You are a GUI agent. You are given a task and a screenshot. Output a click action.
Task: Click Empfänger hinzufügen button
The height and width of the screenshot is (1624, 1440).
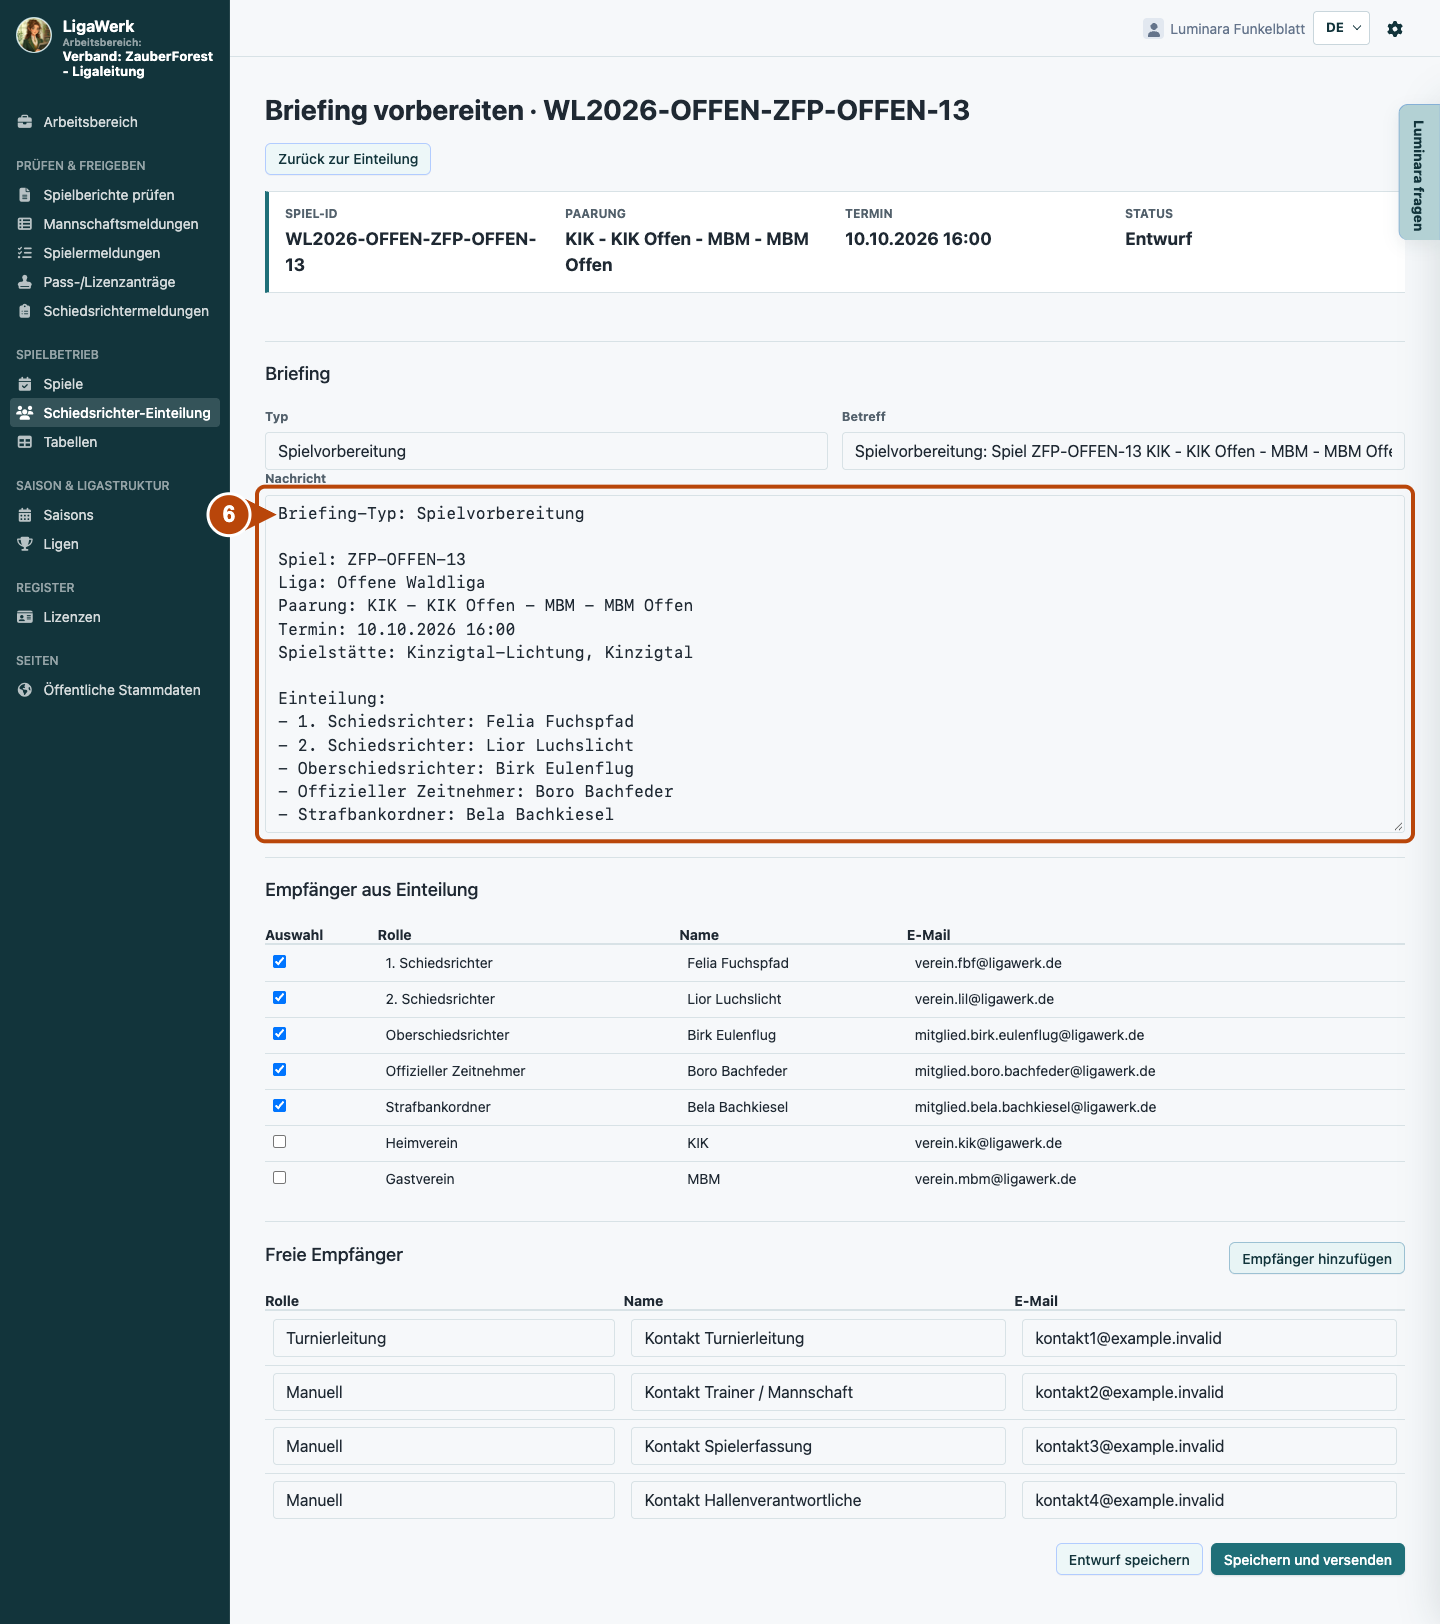[1316, 1259]
